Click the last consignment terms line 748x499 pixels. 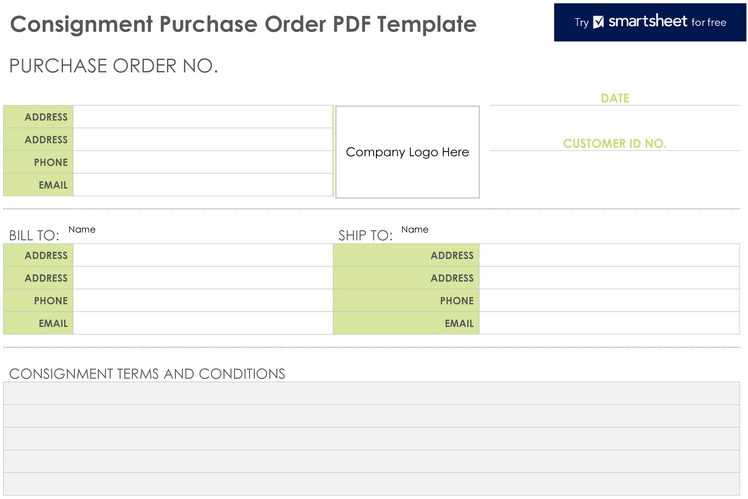coord(372,484)
